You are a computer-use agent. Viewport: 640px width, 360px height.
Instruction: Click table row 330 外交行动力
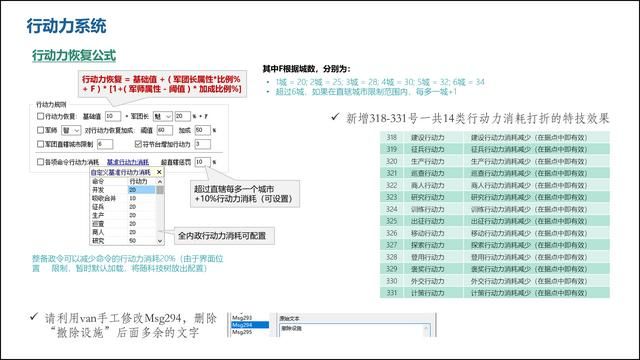coord(495,281)
